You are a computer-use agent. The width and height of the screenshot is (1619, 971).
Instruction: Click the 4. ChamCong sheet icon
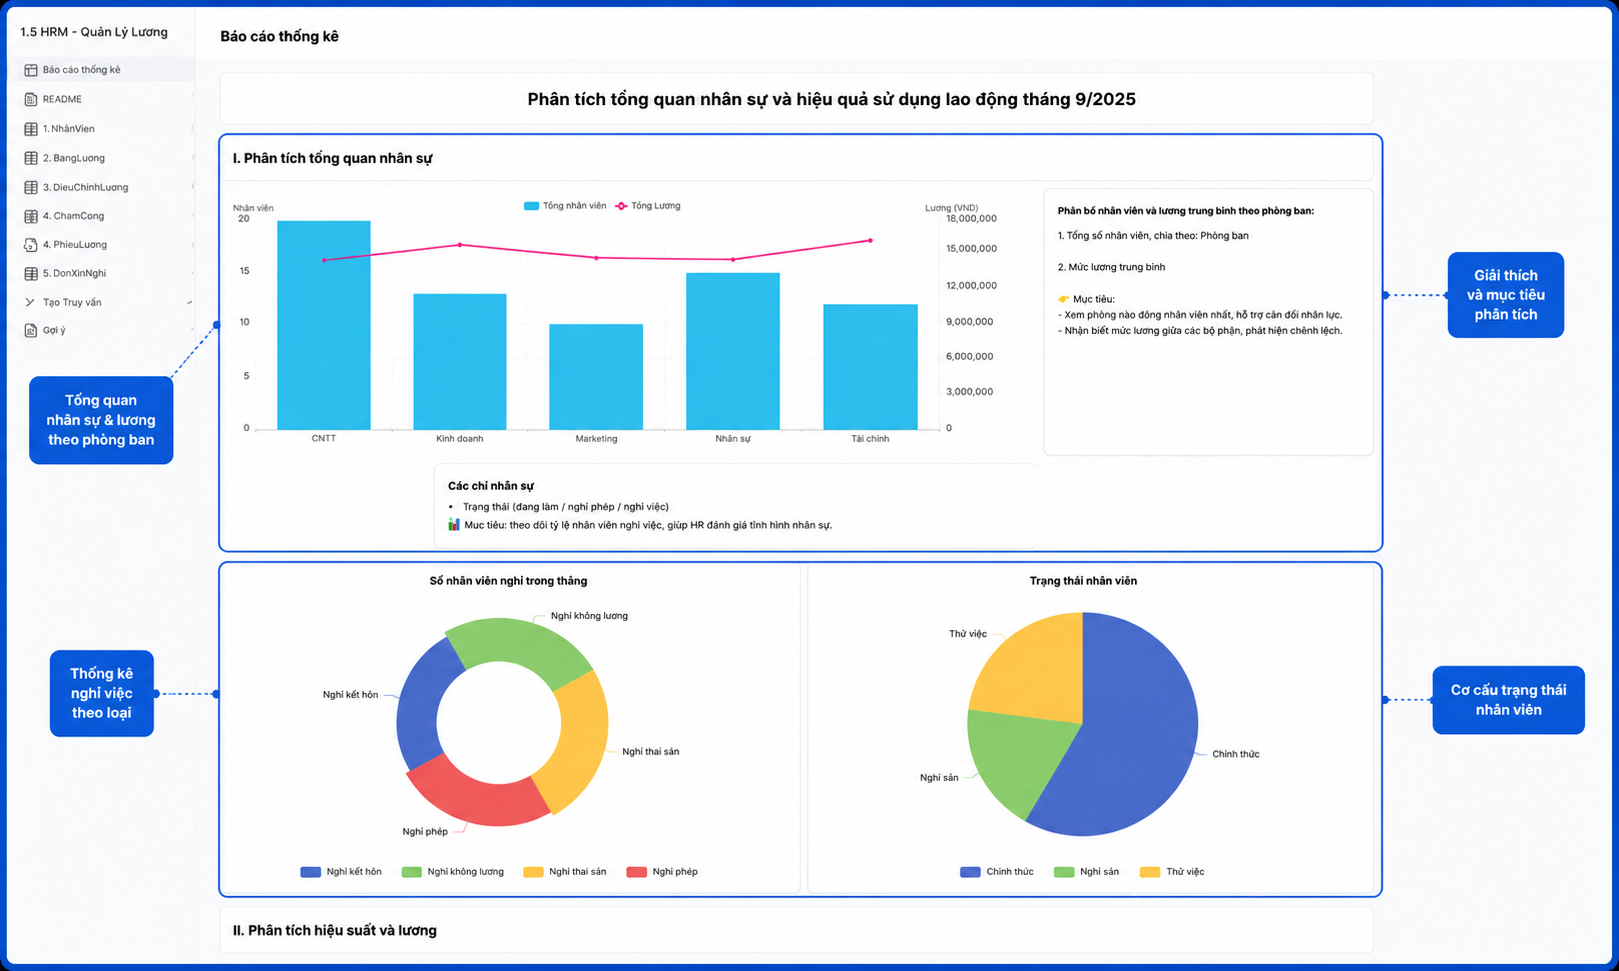click(x=31, y=216)
